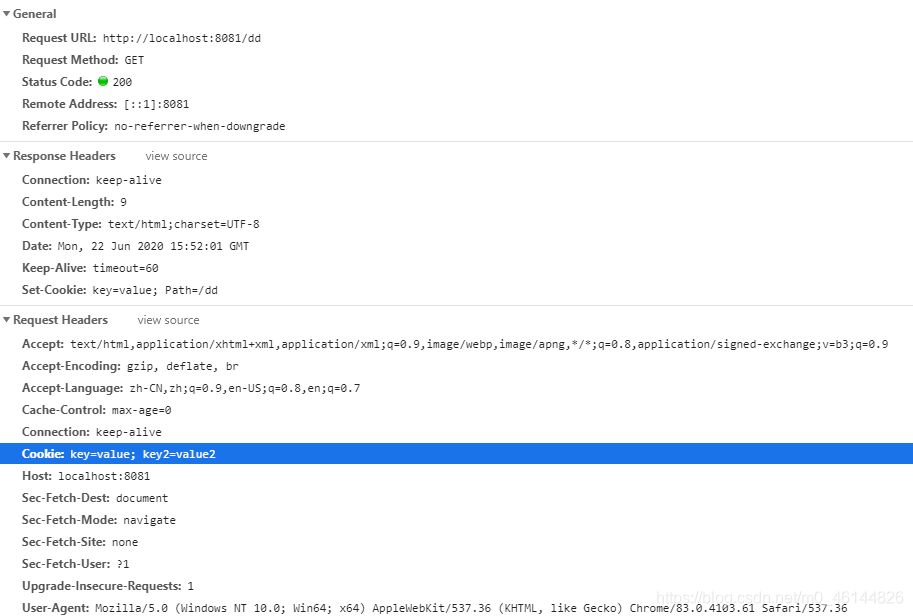Select the Request URL http://localhost:8081/dd value
The height and width of the screenshot is (616, 913).
[182, 38]
